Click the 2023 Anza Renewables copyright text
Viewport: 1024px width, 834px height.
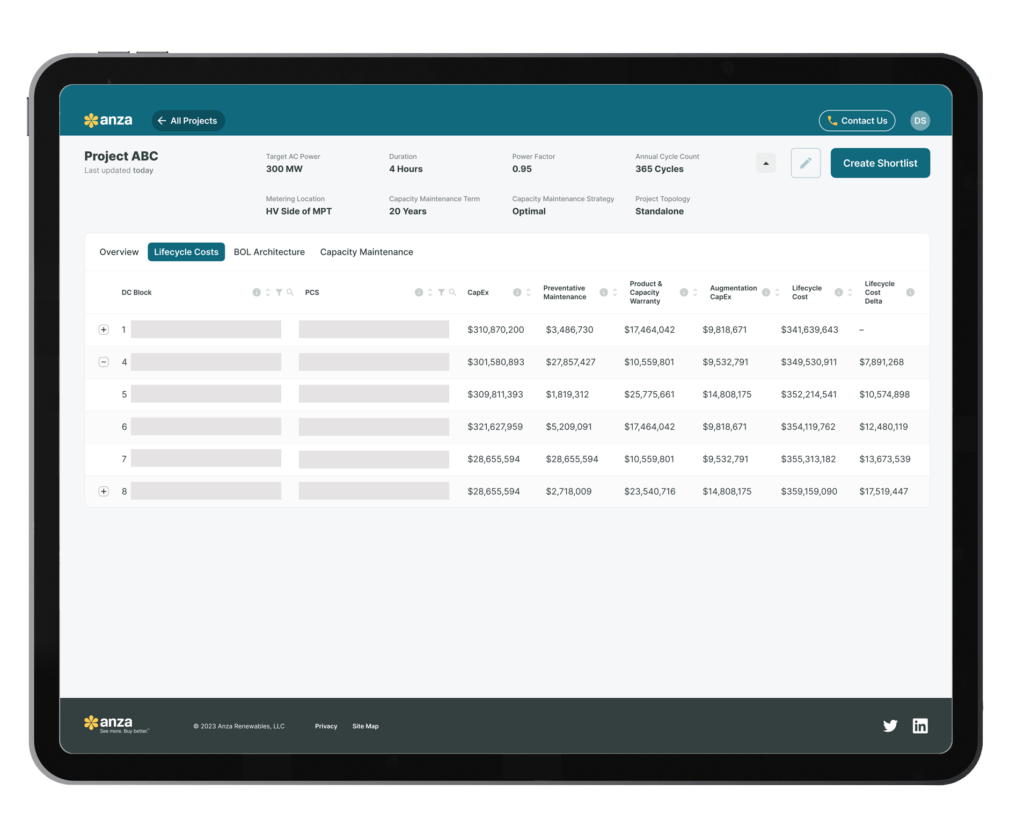point(239,726)
